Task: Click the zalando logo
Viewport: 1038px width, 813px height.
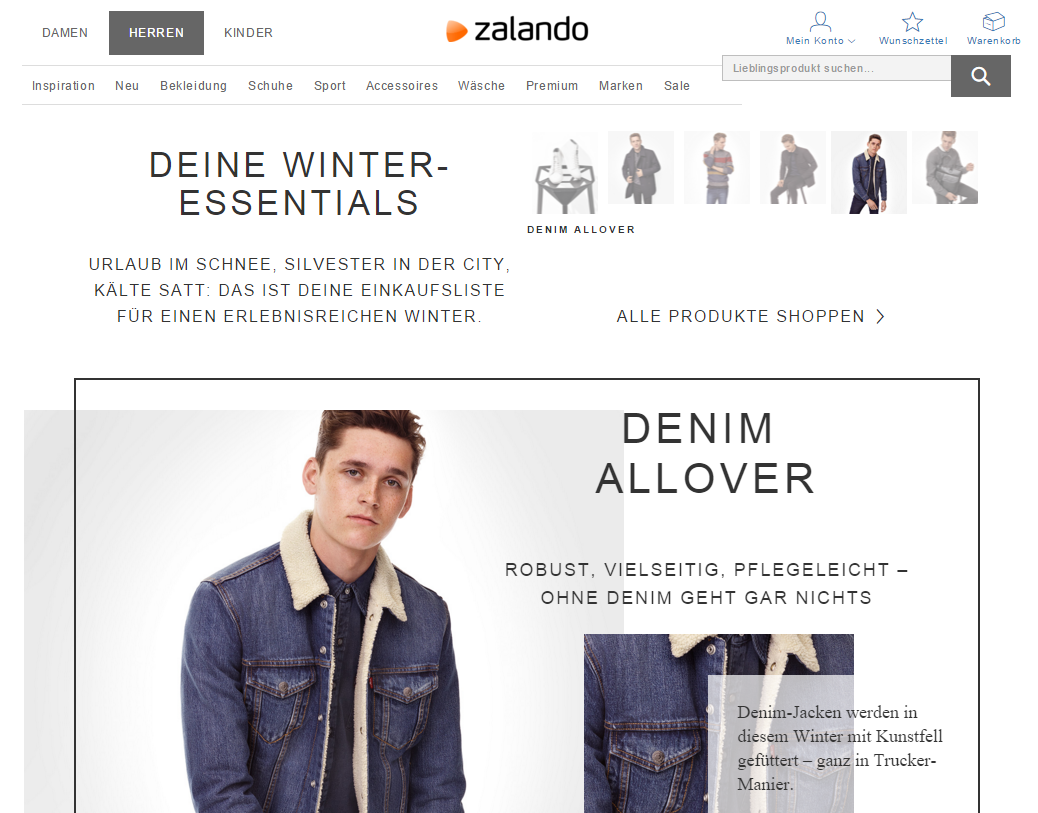Action: pyautogui.click(x=517, y=30)
